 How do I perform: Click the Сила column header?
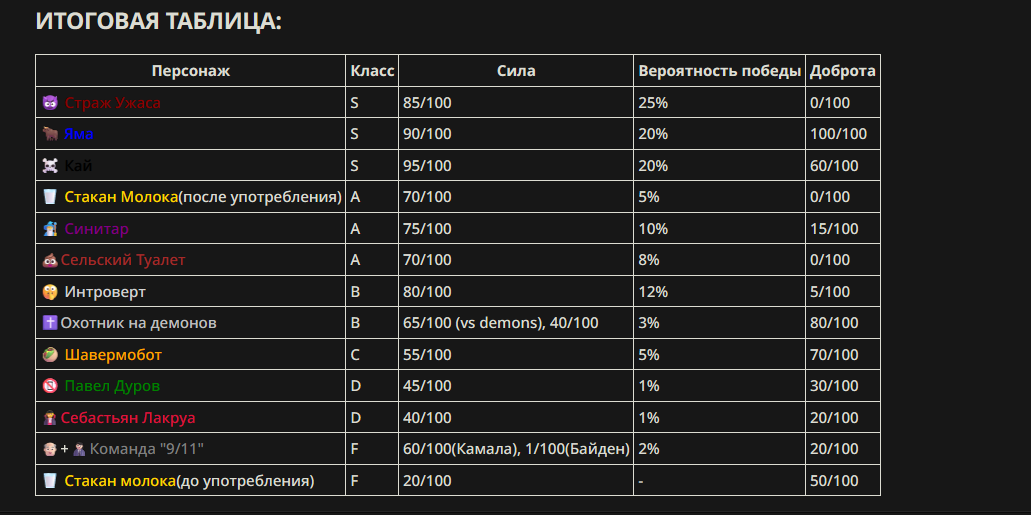pos(516,71)
